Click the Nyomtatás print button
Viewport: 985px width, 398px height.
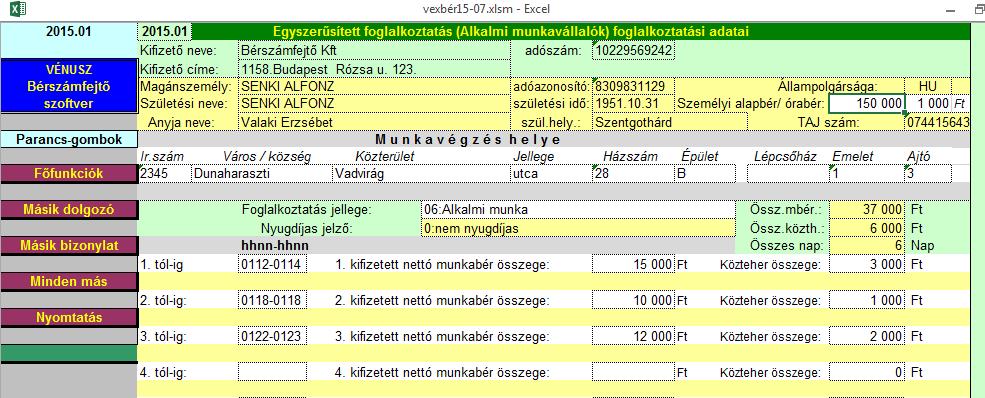tap(68, 318)
